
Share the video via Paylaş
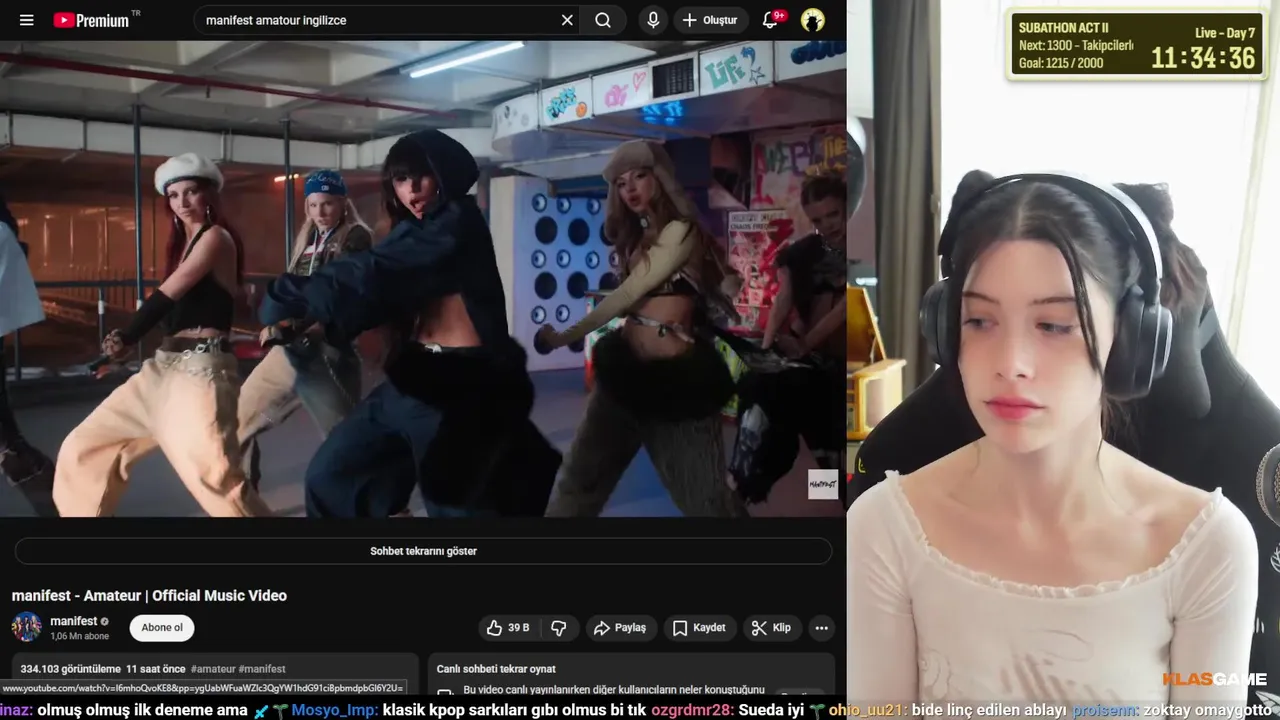(x=620, y=628)
